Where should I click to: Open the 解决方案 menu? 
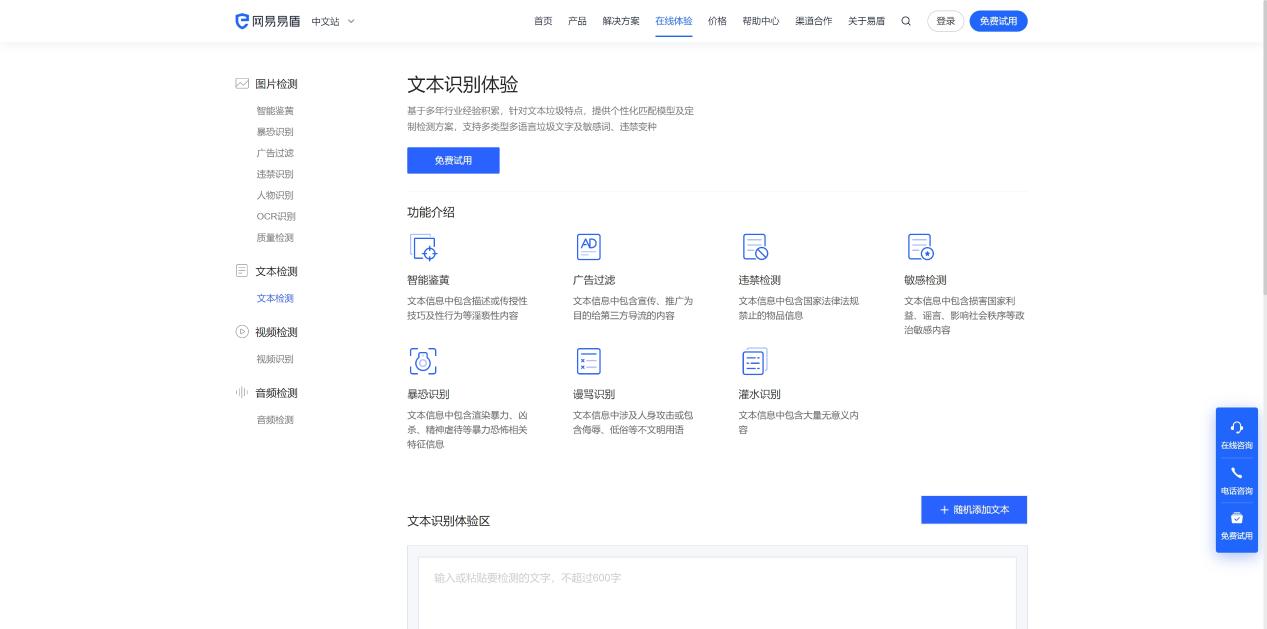[621, 21]
